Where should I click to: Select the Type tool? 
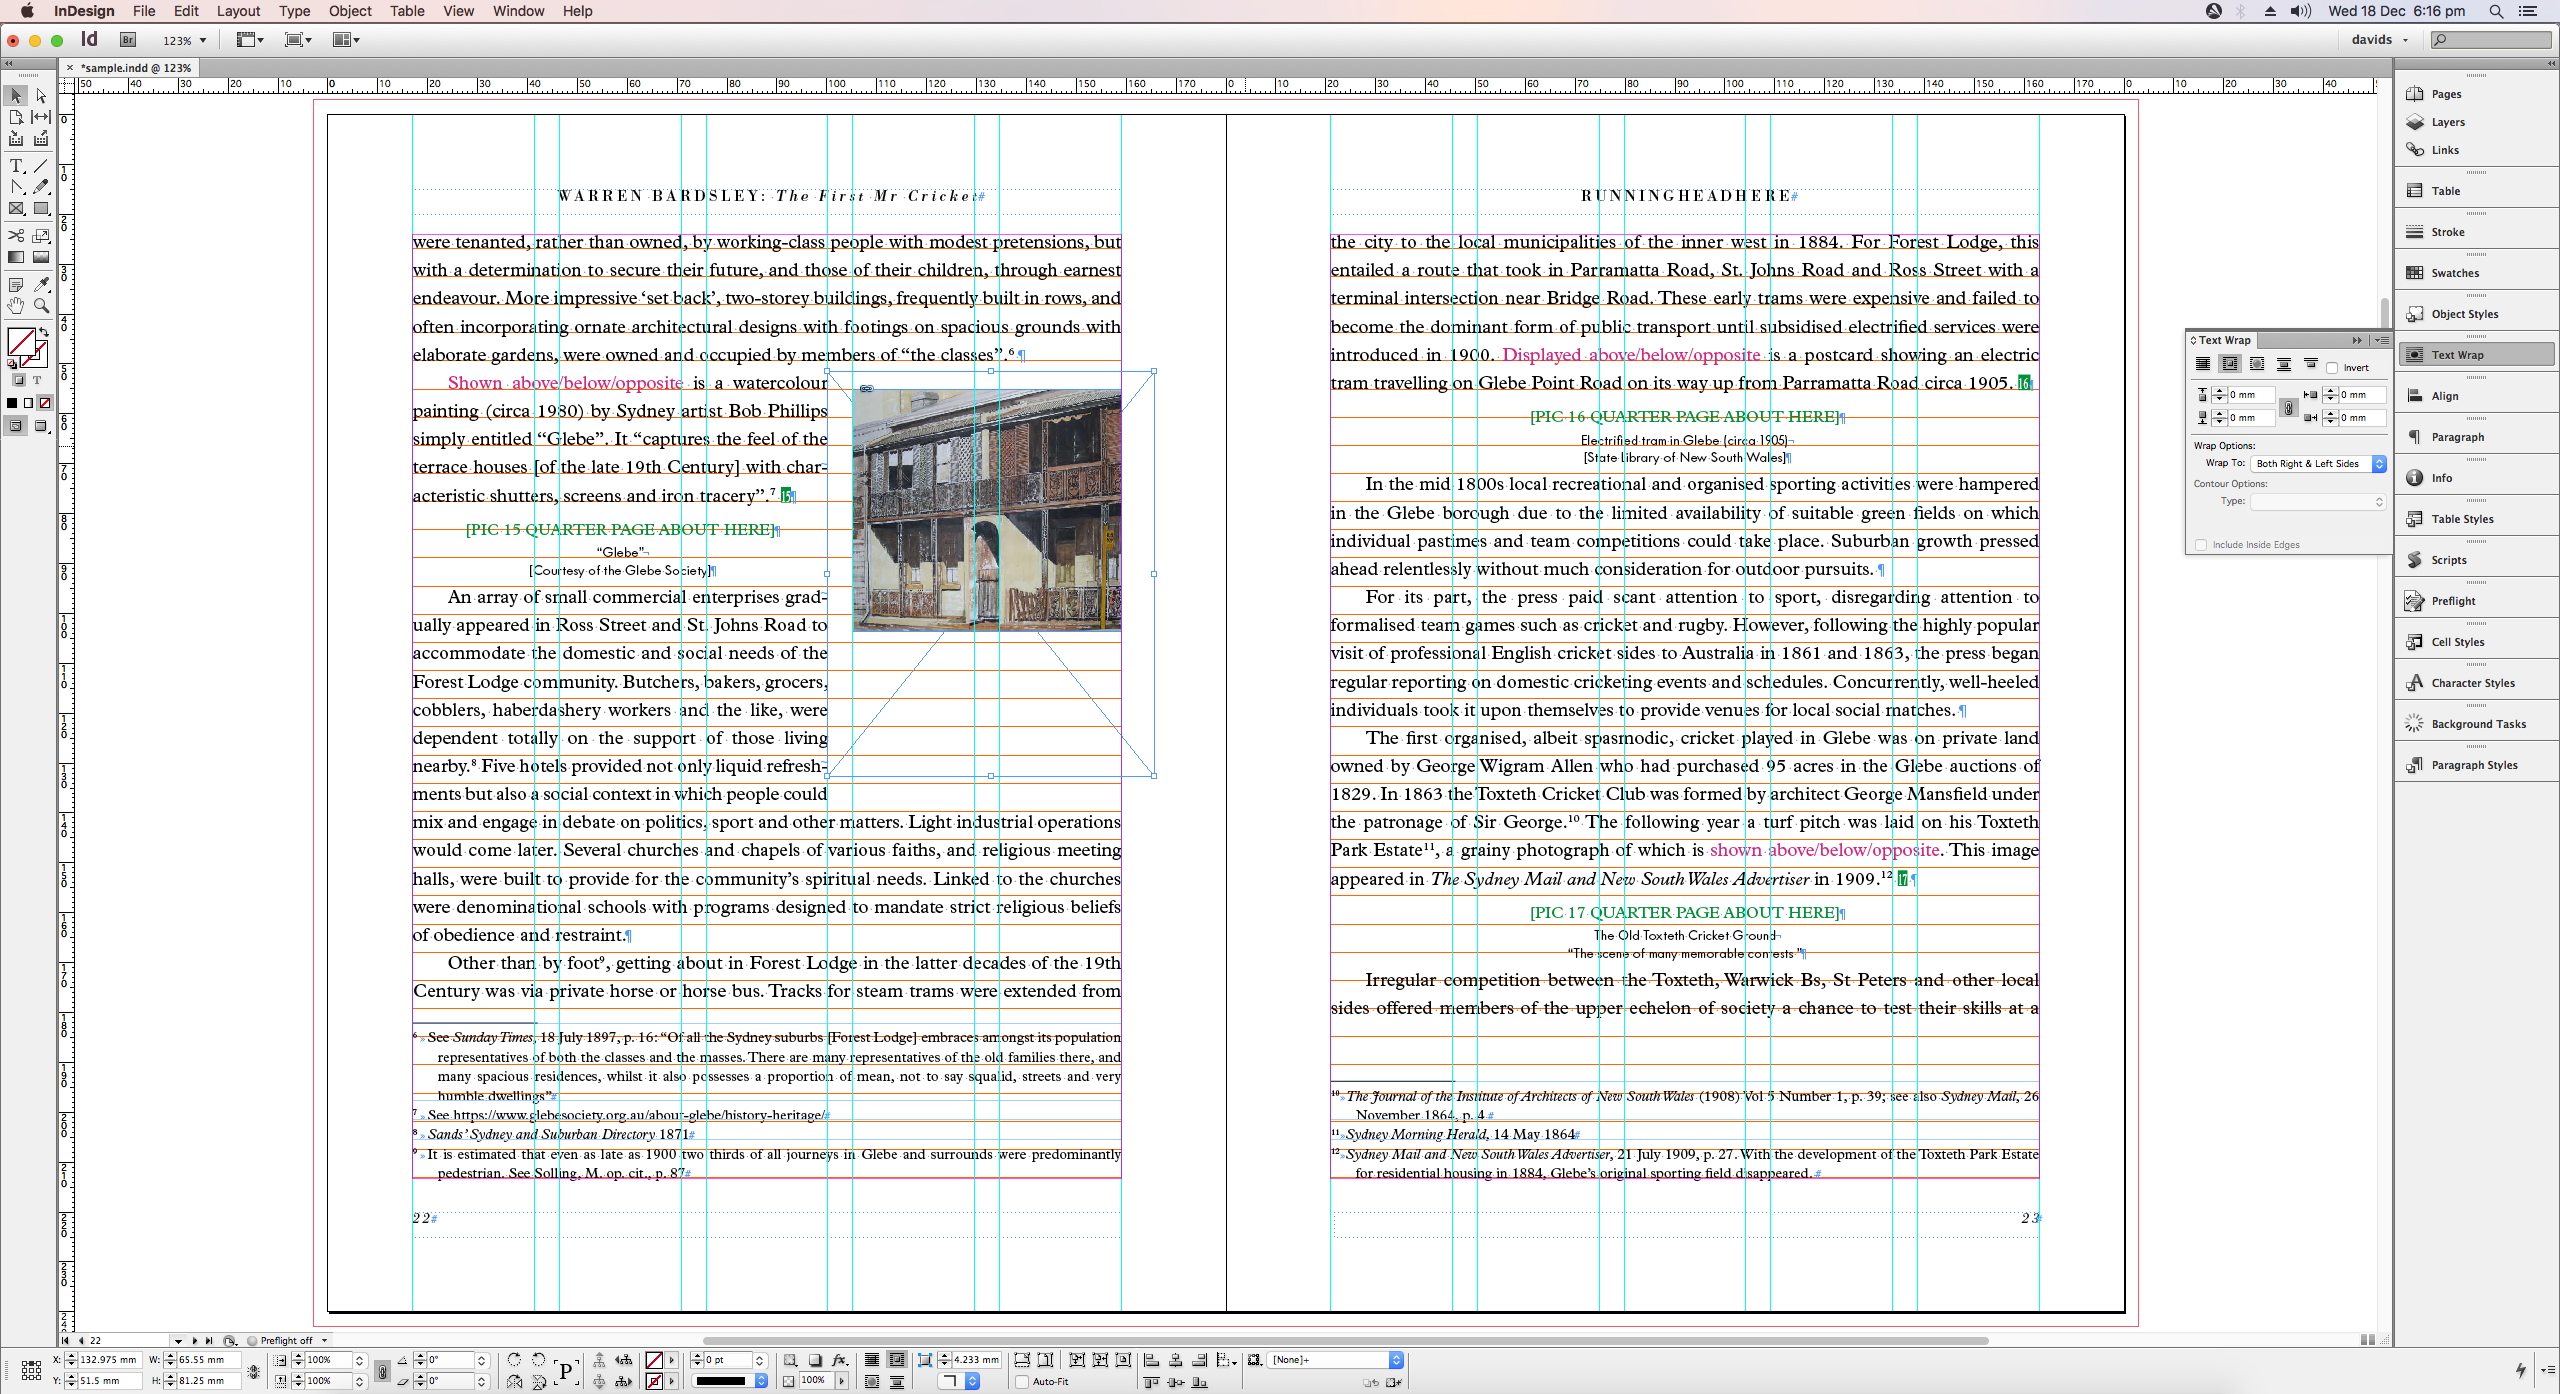pyautogui.click(x=16, y=166)
